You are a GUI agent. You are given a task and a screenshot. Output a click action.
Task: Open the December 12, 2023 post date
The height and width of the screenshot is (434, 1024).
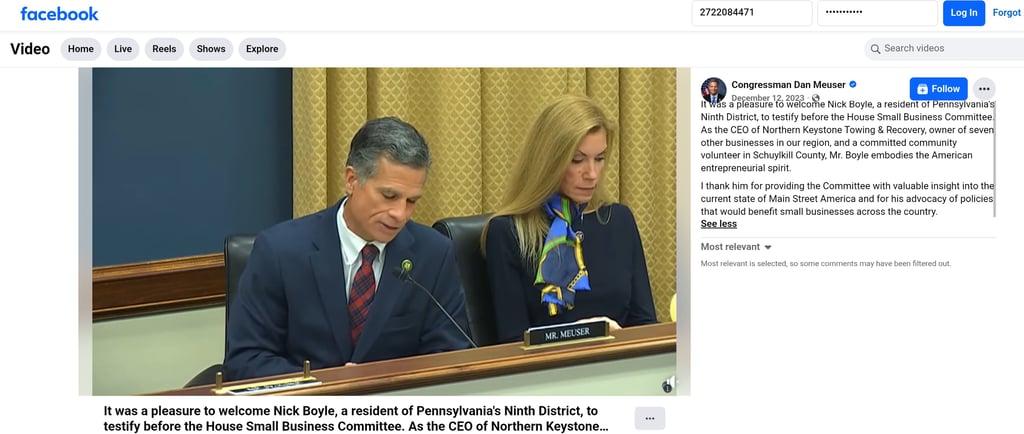[x=769, y=98]
